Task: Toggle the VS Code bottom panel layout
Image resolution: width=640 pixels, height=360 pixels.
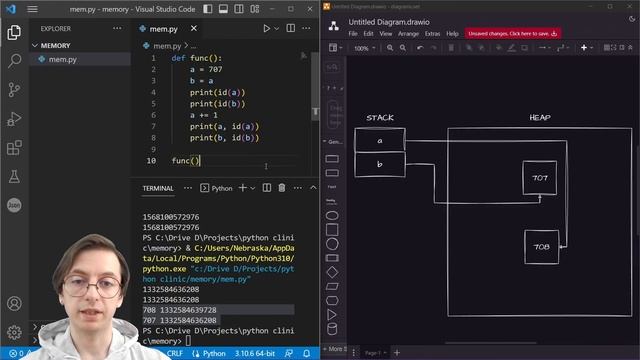Action: coord(223,9)
